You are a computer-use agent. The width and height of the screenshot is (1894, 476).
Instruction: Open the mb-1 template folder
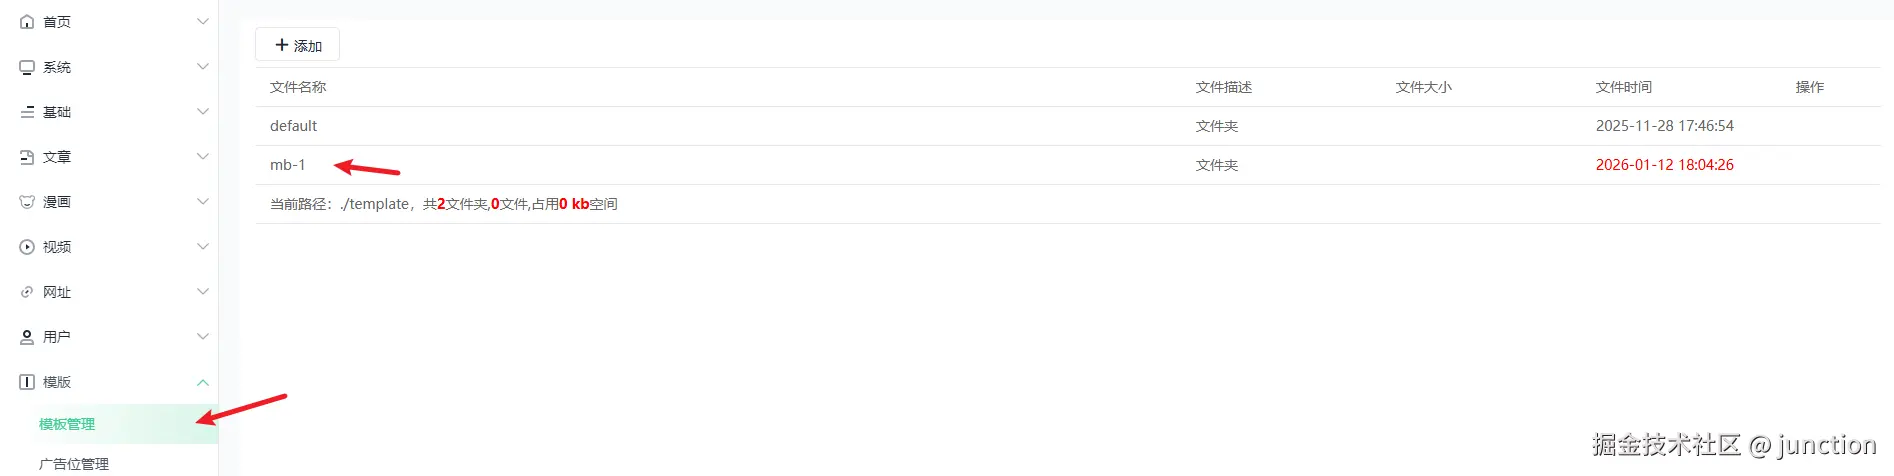288,165
